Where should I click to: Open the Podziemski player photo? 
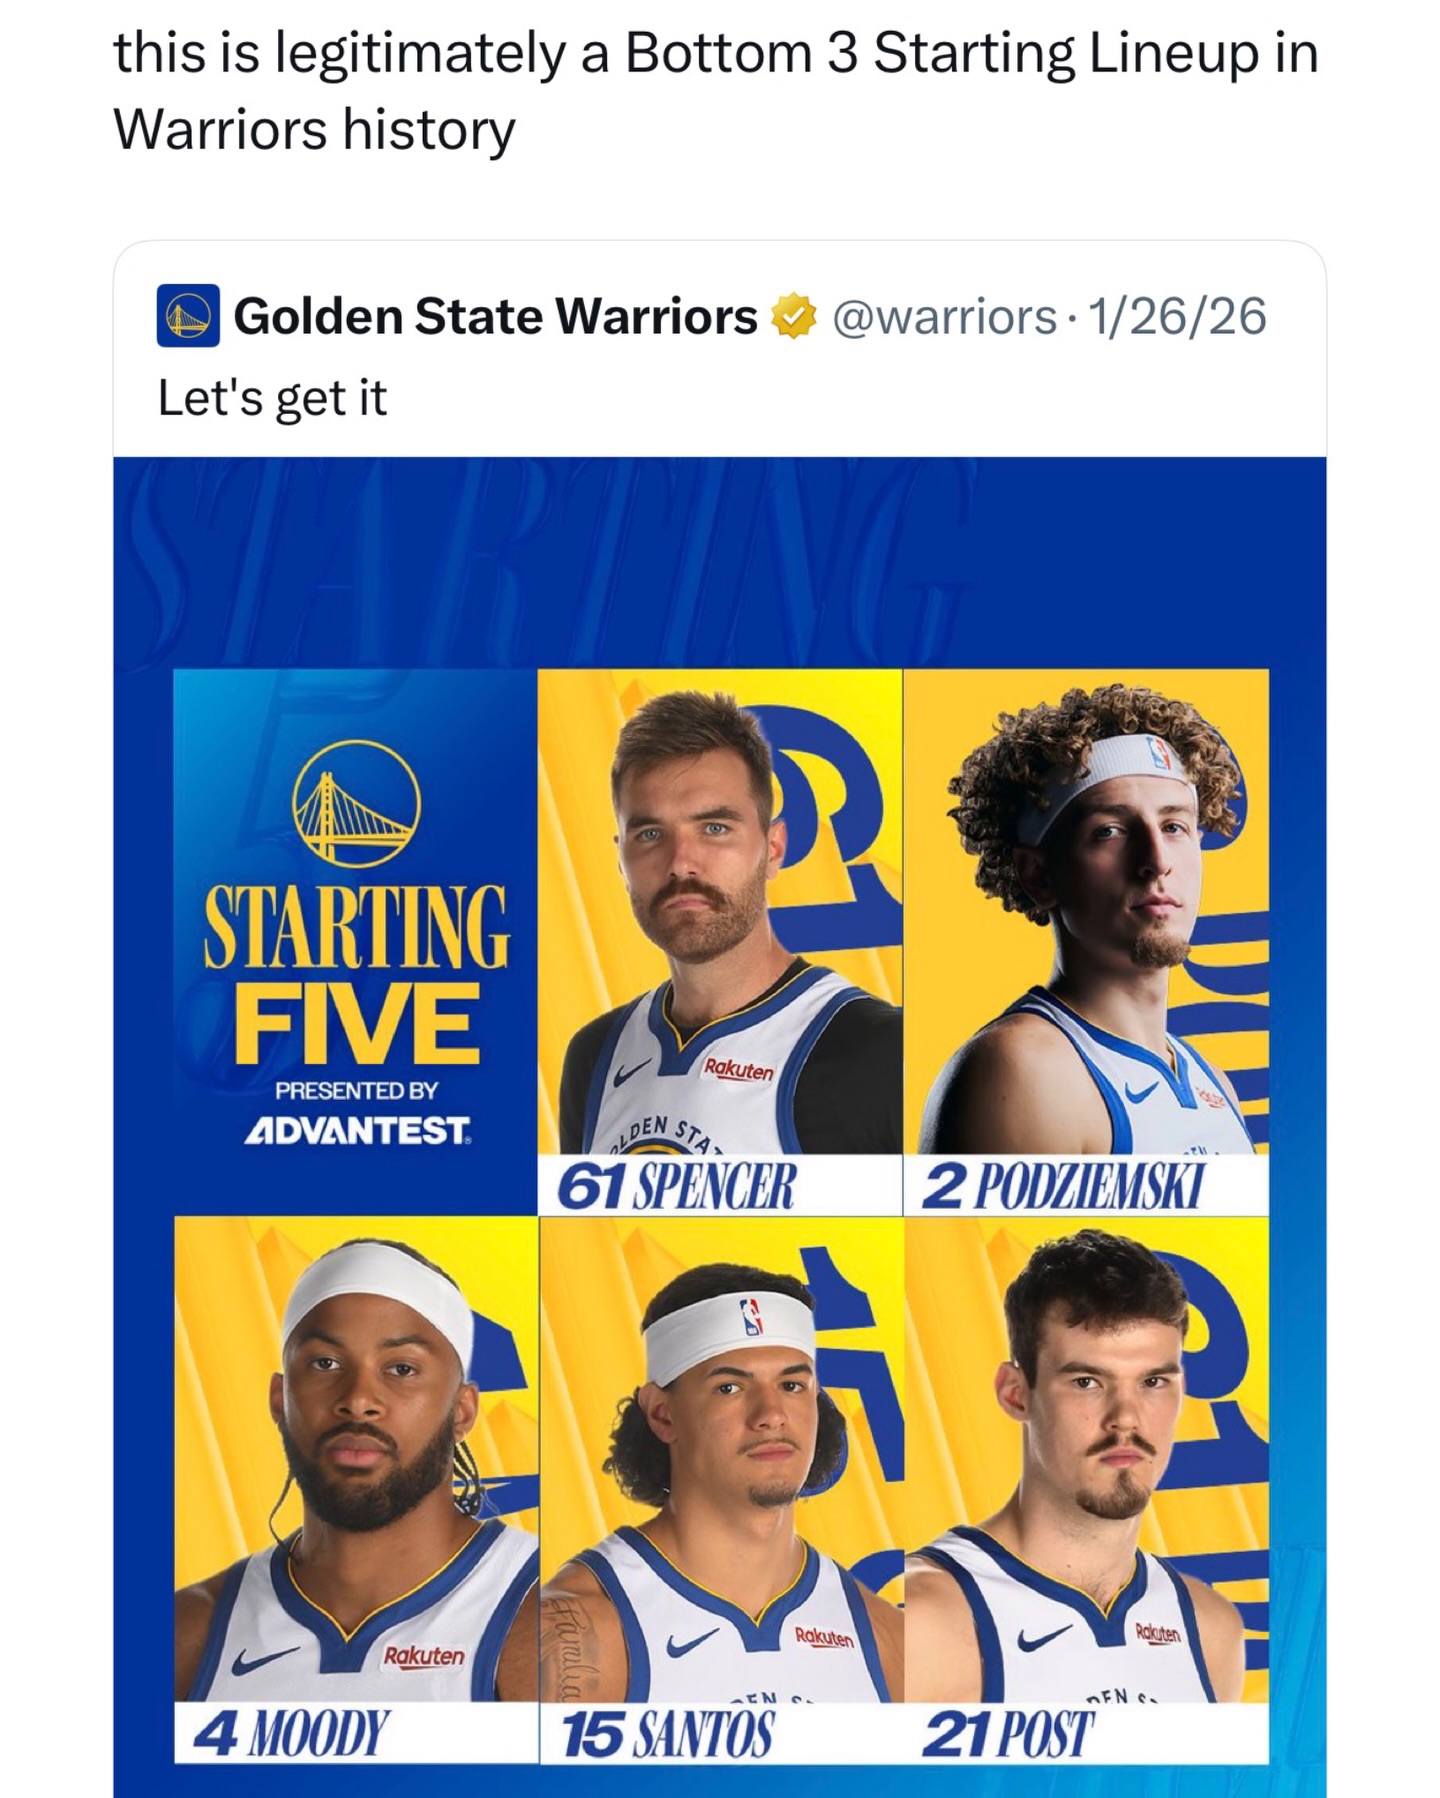coord(1086,910)
